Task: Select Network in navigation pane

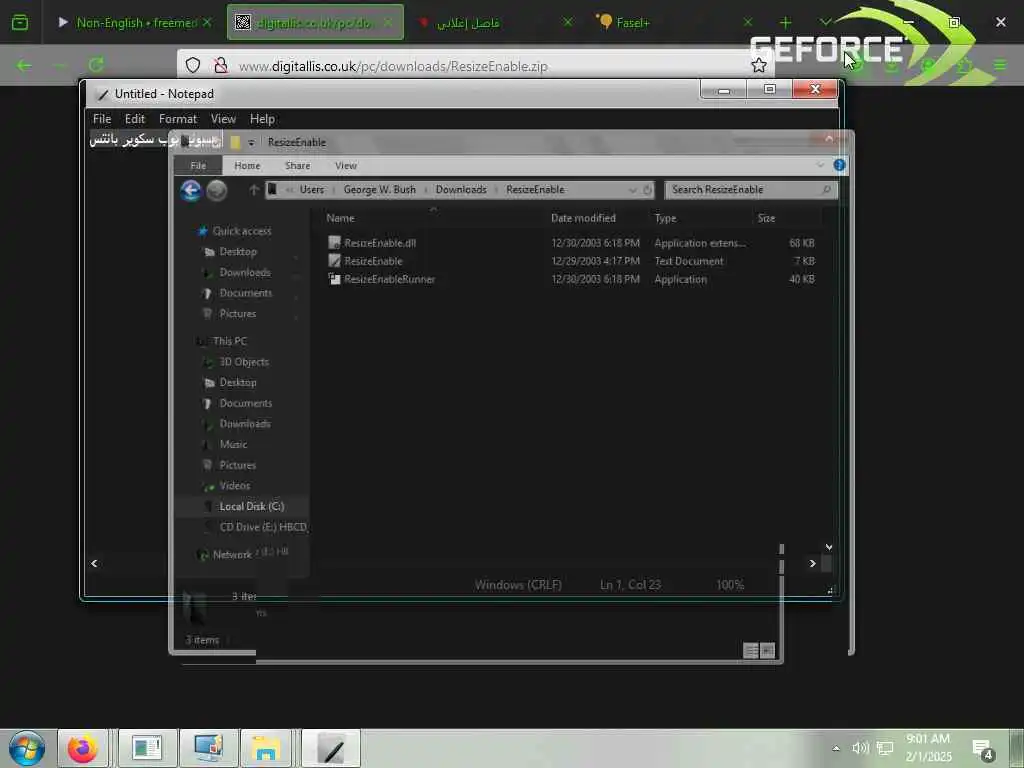Action: click(x=232, y=554)
